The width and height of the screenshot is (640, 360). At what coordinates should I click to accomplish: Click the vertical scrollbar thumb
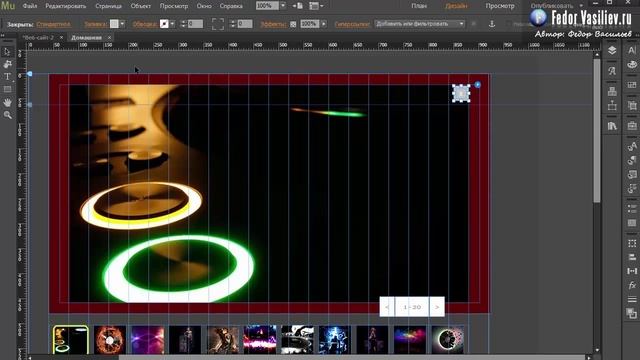point(597,131)
